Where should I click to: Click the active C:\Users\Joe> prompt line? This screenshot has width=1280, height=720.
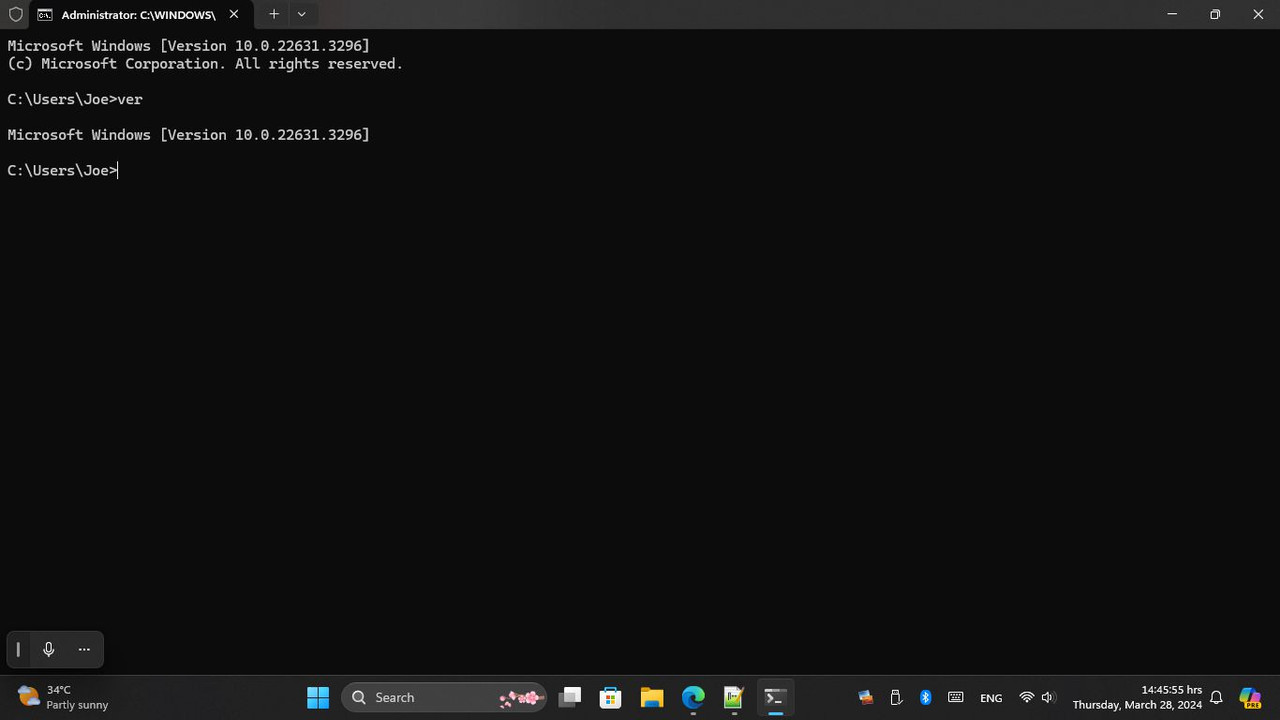pos(63,170)
